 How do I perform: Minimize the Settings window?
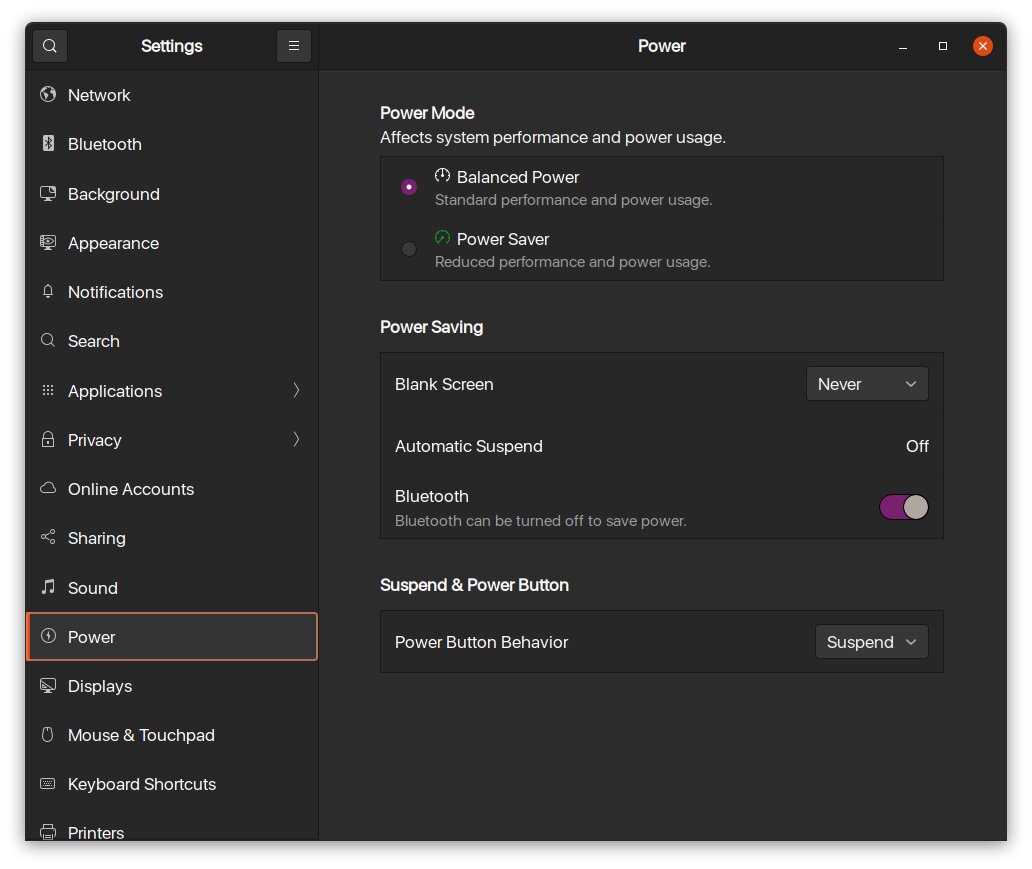[x=903, y=46]
